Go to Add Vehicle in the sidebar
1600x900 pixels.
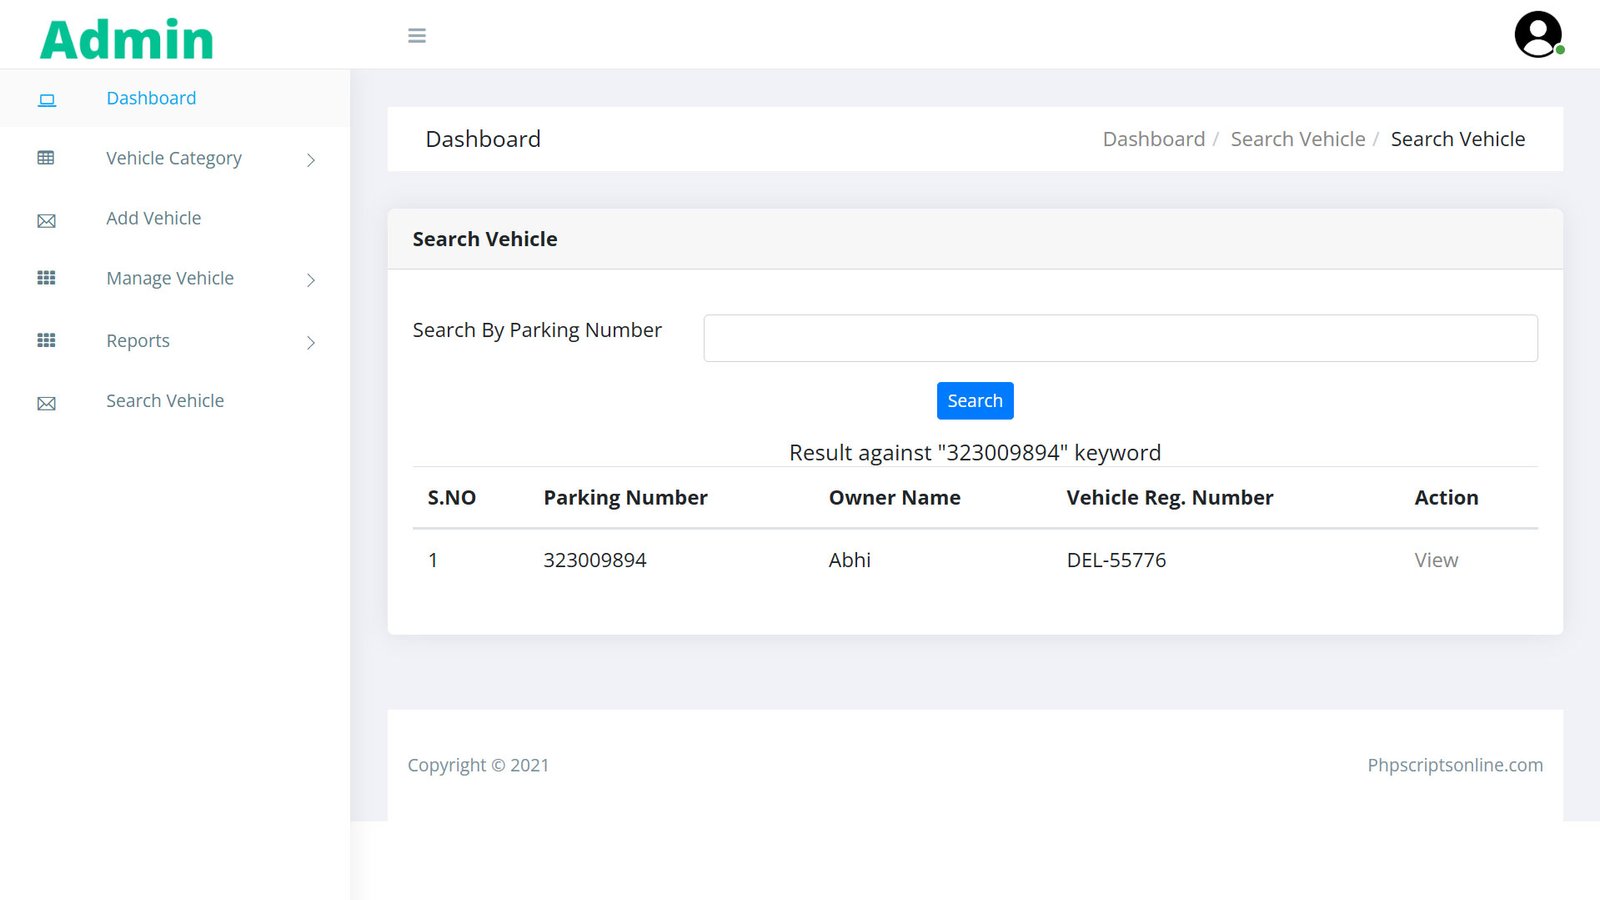click(154, 218)
